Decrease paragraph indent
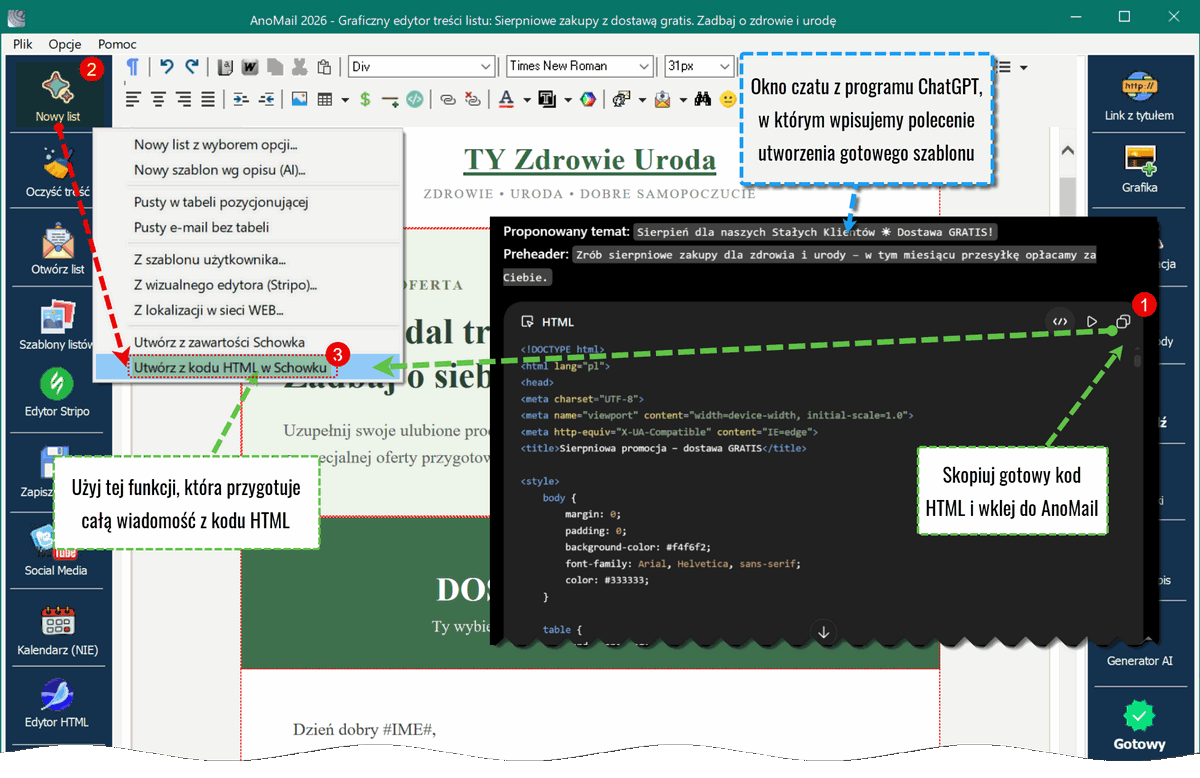Viewport: 1200px width, 778px height. (x=266, y=99)
